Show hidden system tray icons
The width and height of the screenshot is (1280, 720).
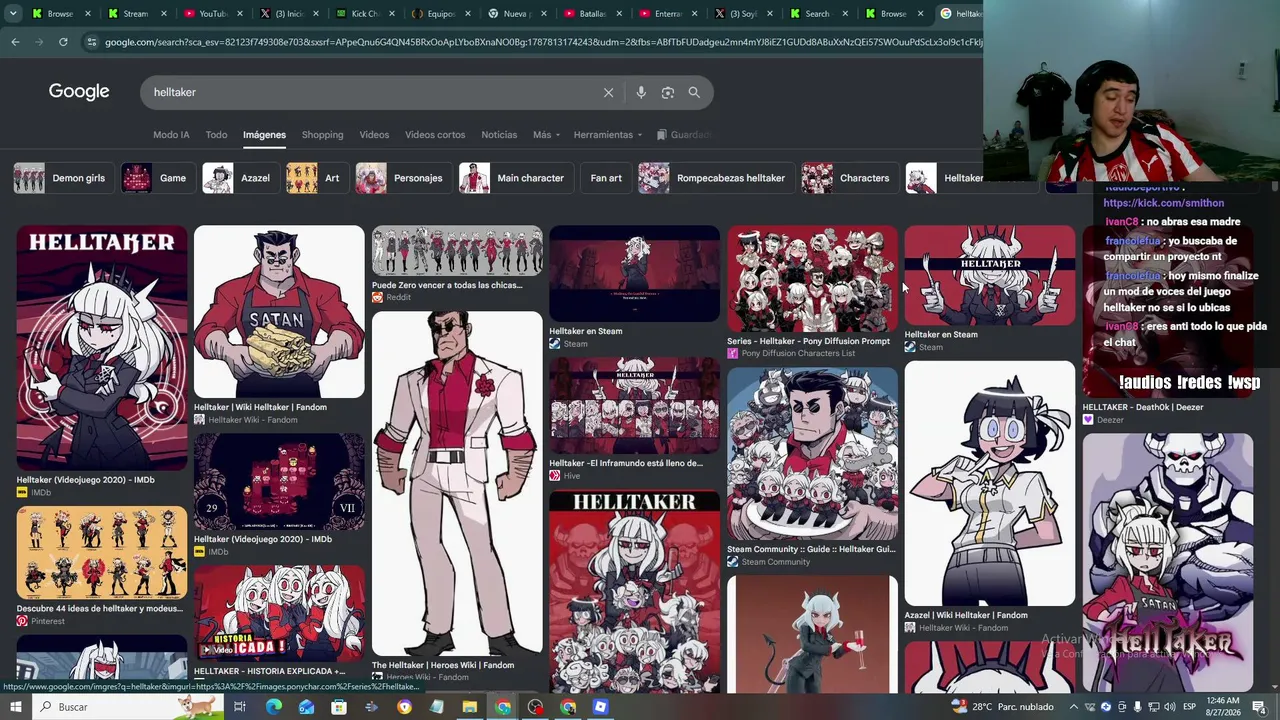[1074, 707]
